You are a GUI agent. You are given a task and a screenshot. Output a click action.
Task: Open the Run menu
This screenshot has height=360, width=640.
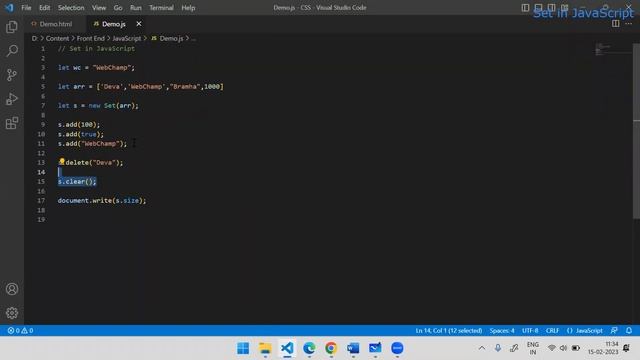click(136, 8)
